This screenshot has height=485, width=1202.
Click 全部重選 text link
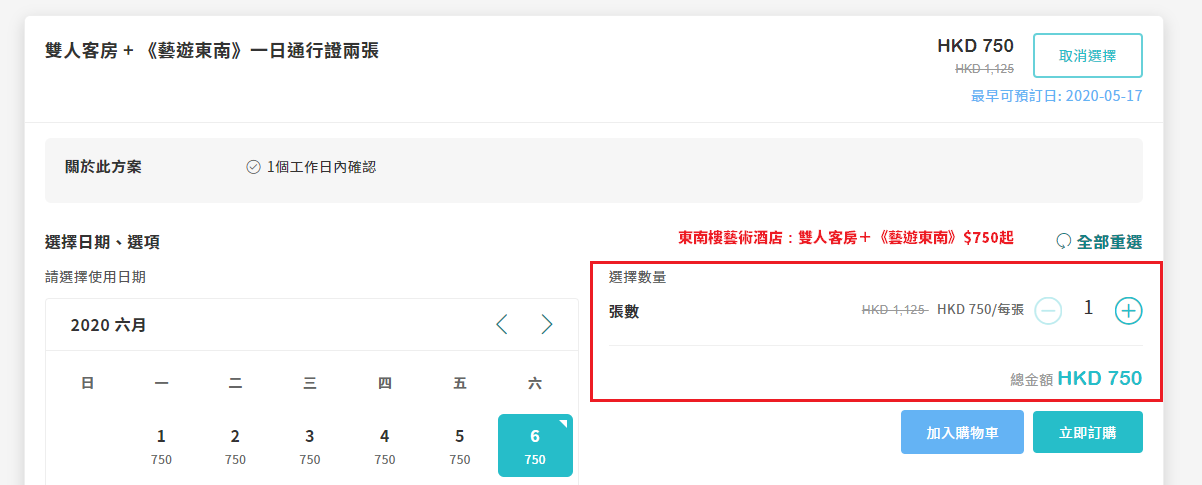1109,242
